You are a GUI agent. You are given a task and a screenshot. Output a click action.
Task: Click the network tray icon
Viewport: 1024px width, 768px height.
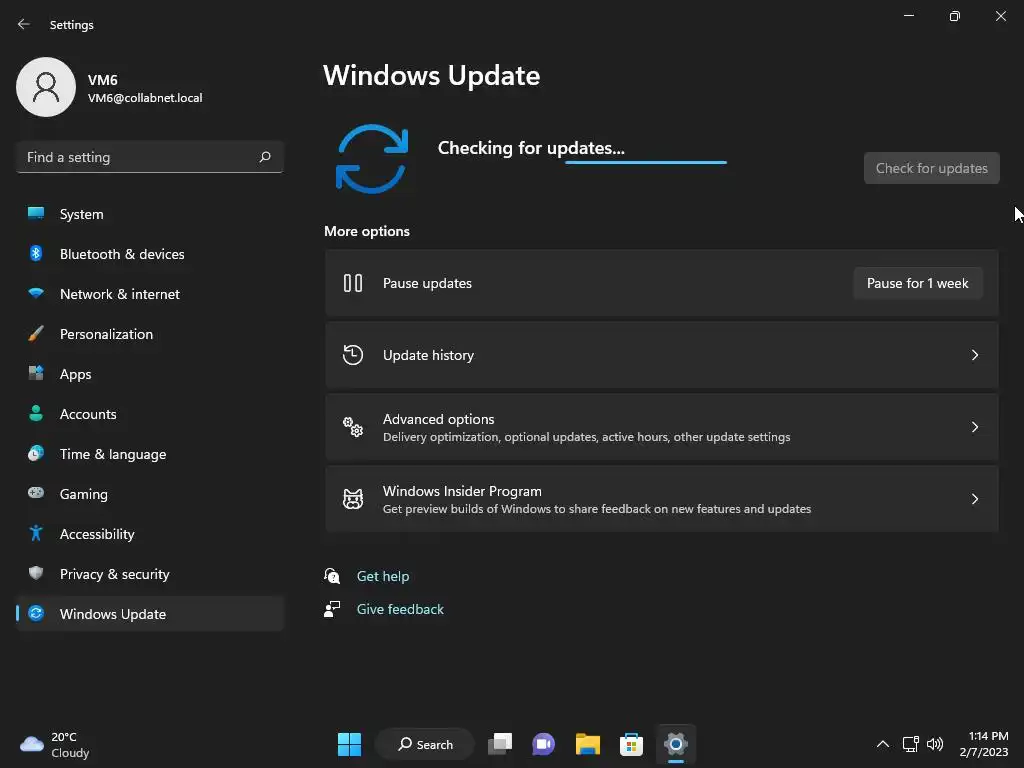[x=910, y=744]
